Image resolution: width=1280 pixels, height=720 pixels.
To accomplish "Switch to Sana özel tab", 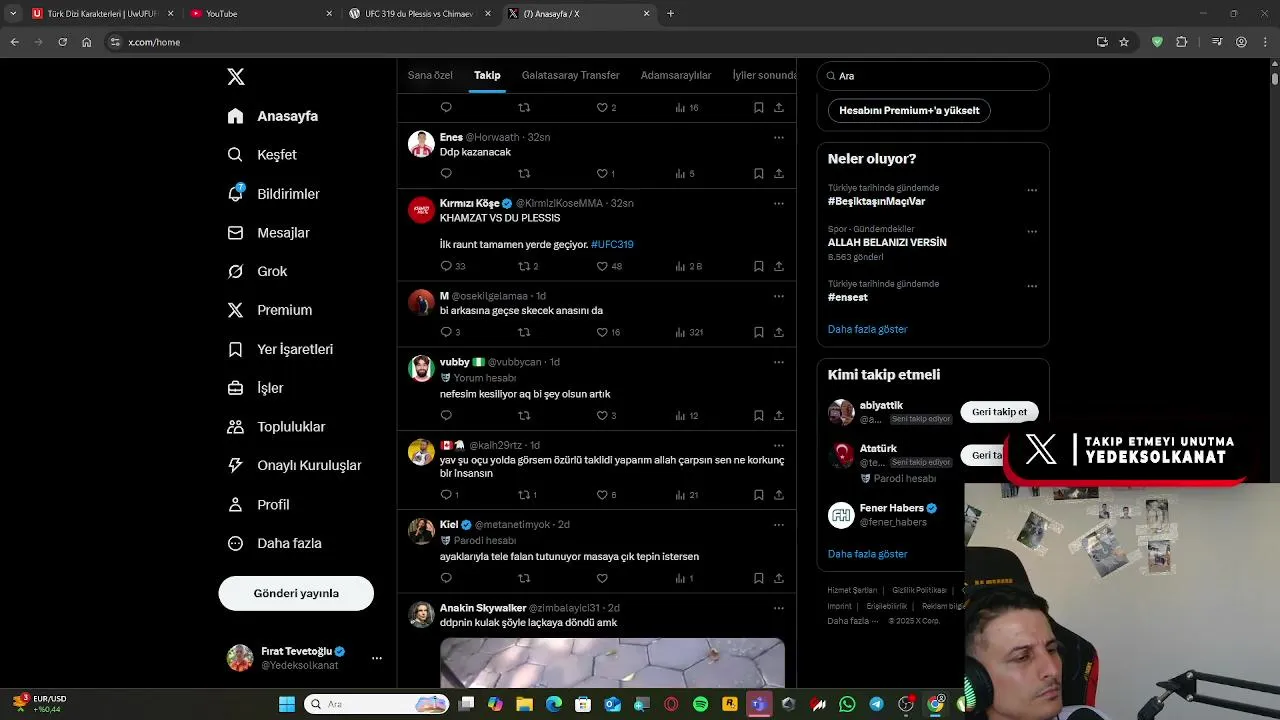I will pos(430,76).
